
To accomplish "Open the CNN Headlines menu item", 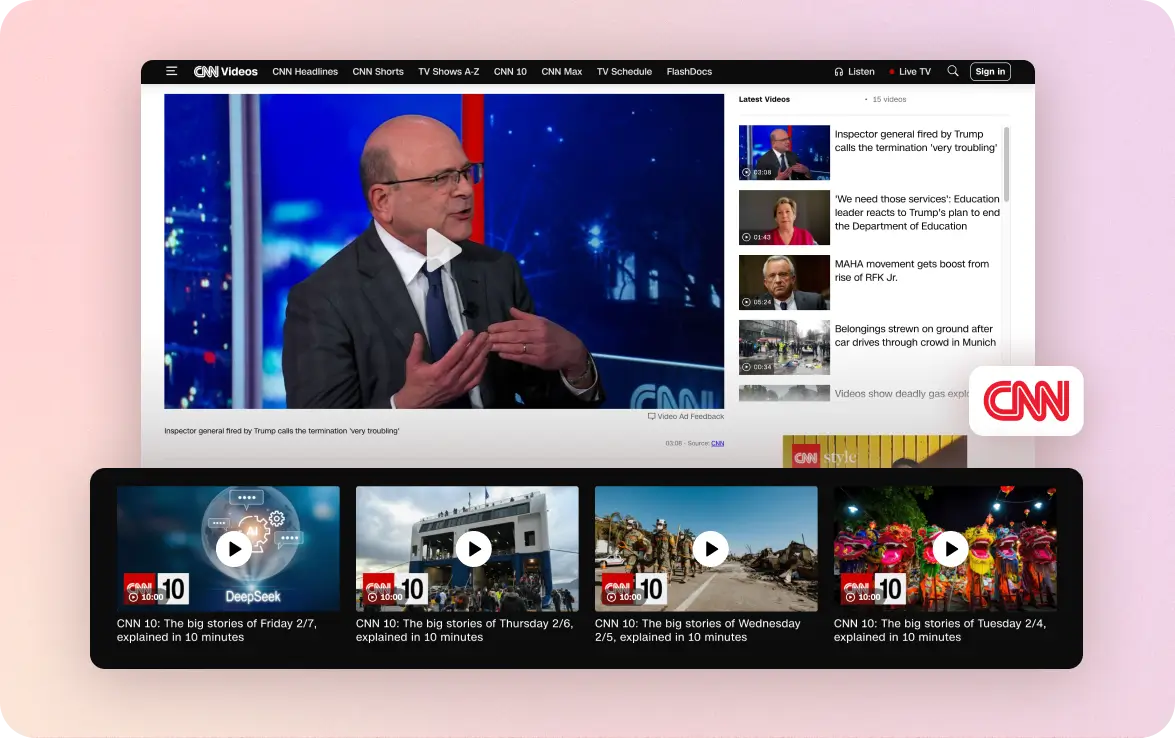I will tap(305, 72).
